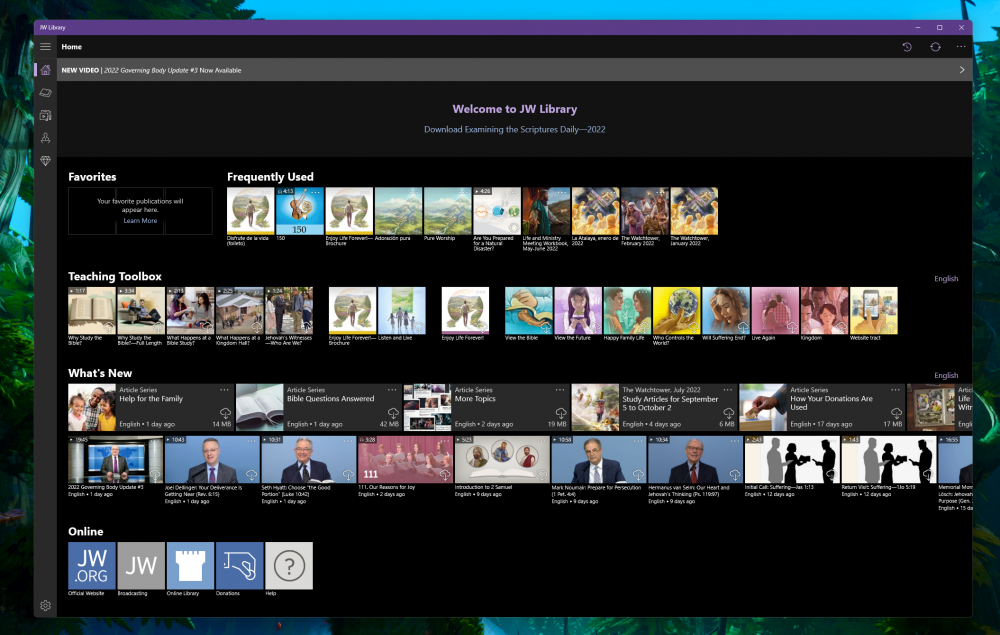The height and width of the screenshot is (635, 1000).
Task: Open the Publications/Media sidebar icon
Action: point(45,115)
